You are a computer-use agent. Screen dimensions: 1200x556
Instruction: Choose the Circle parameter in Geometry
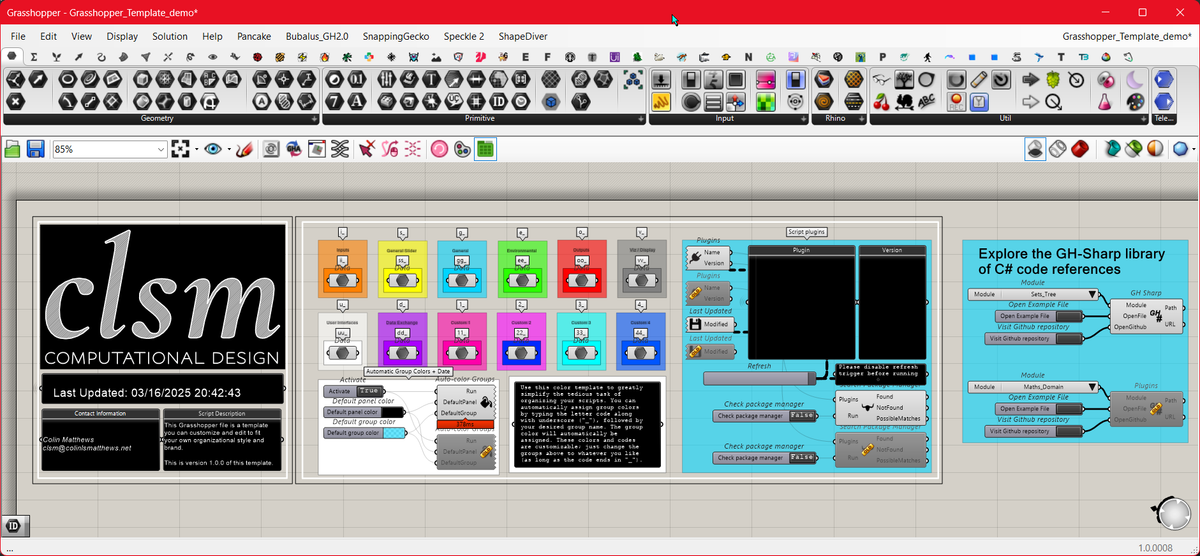click(68, 79)
